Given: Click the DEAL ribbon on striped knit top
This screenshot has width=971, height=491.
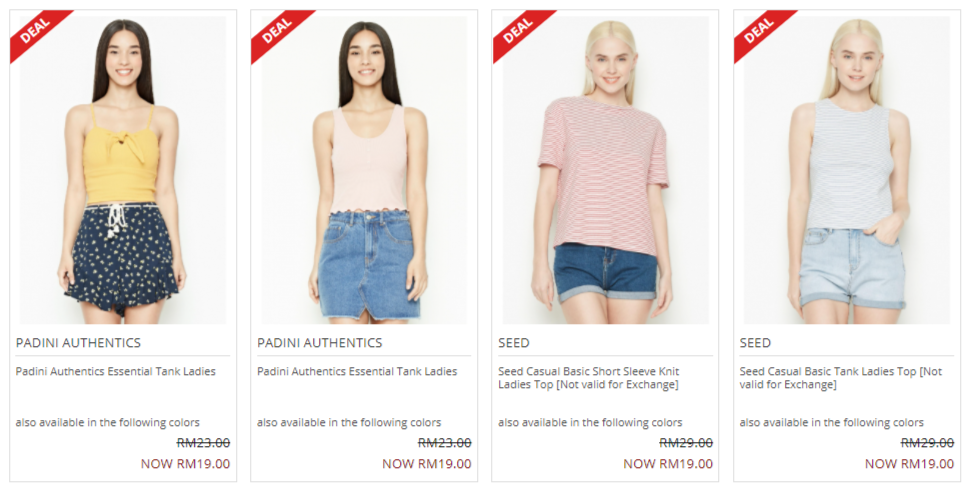Looking at the screenshot, I should pyautogui.click(x=517, y=30).
